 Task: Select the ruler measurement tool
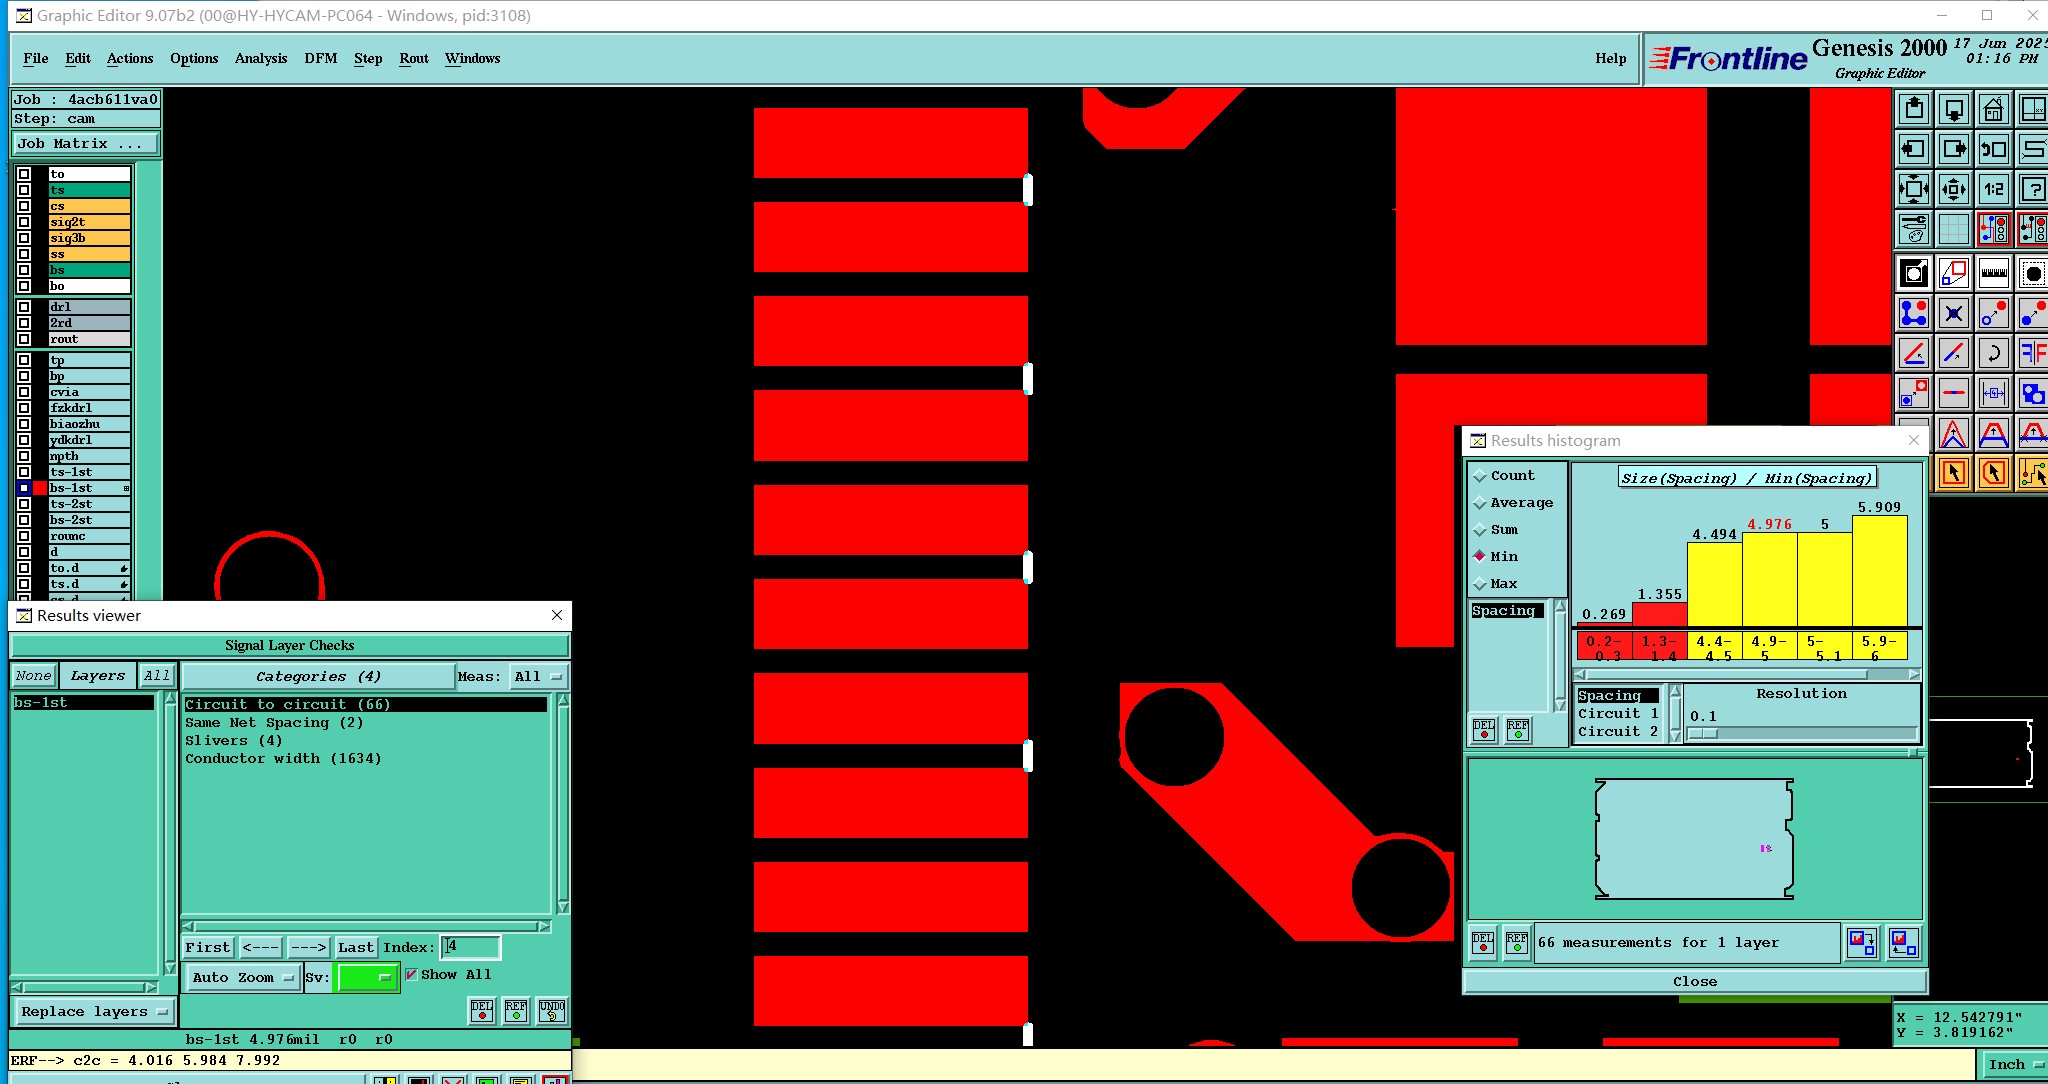[x=1993, y=272]
